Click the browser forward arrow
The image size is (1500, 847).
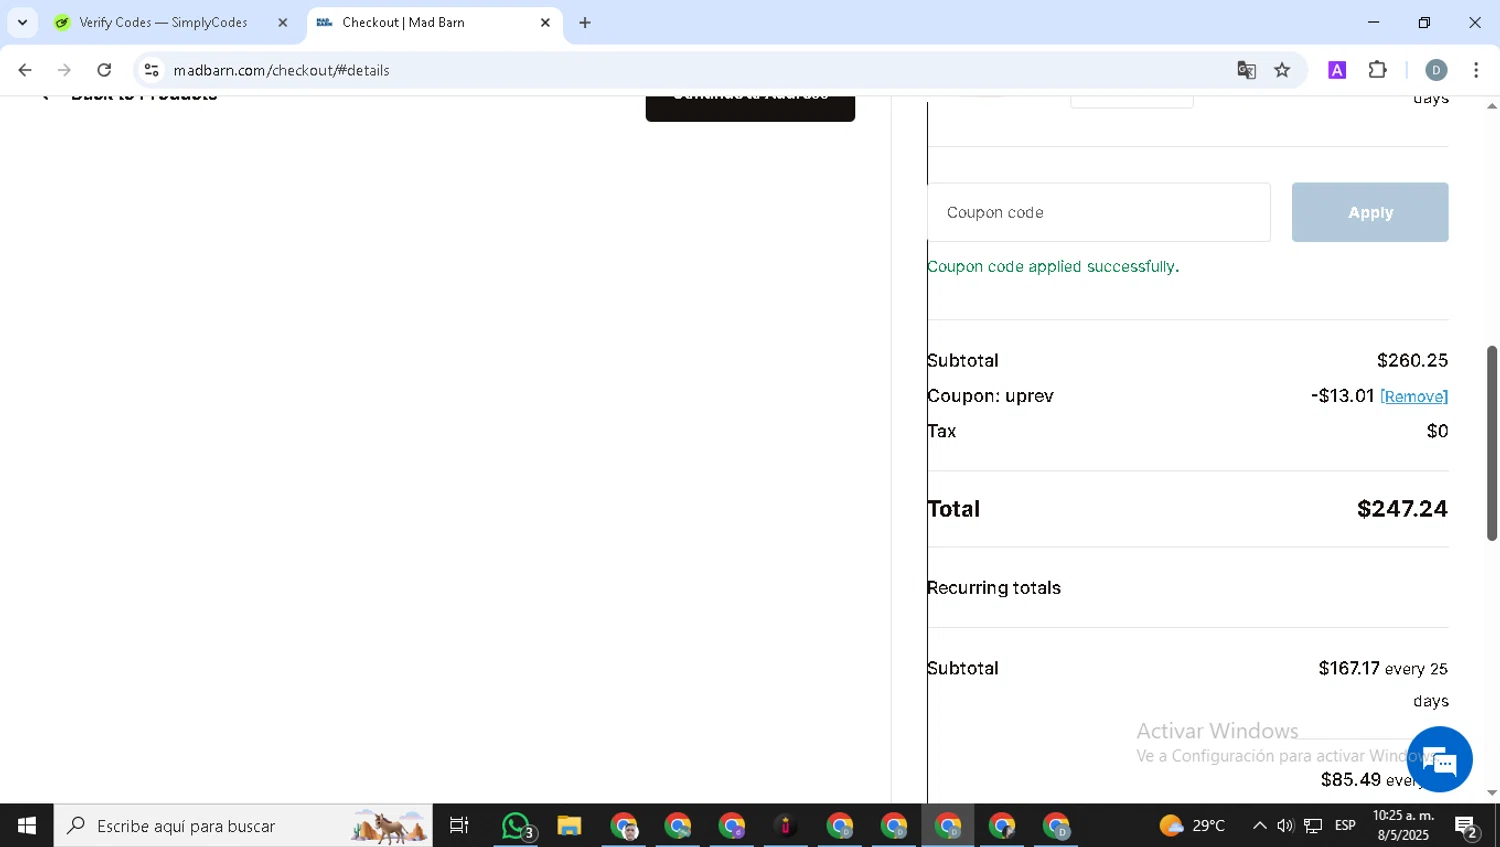click(x=64, y=70)
